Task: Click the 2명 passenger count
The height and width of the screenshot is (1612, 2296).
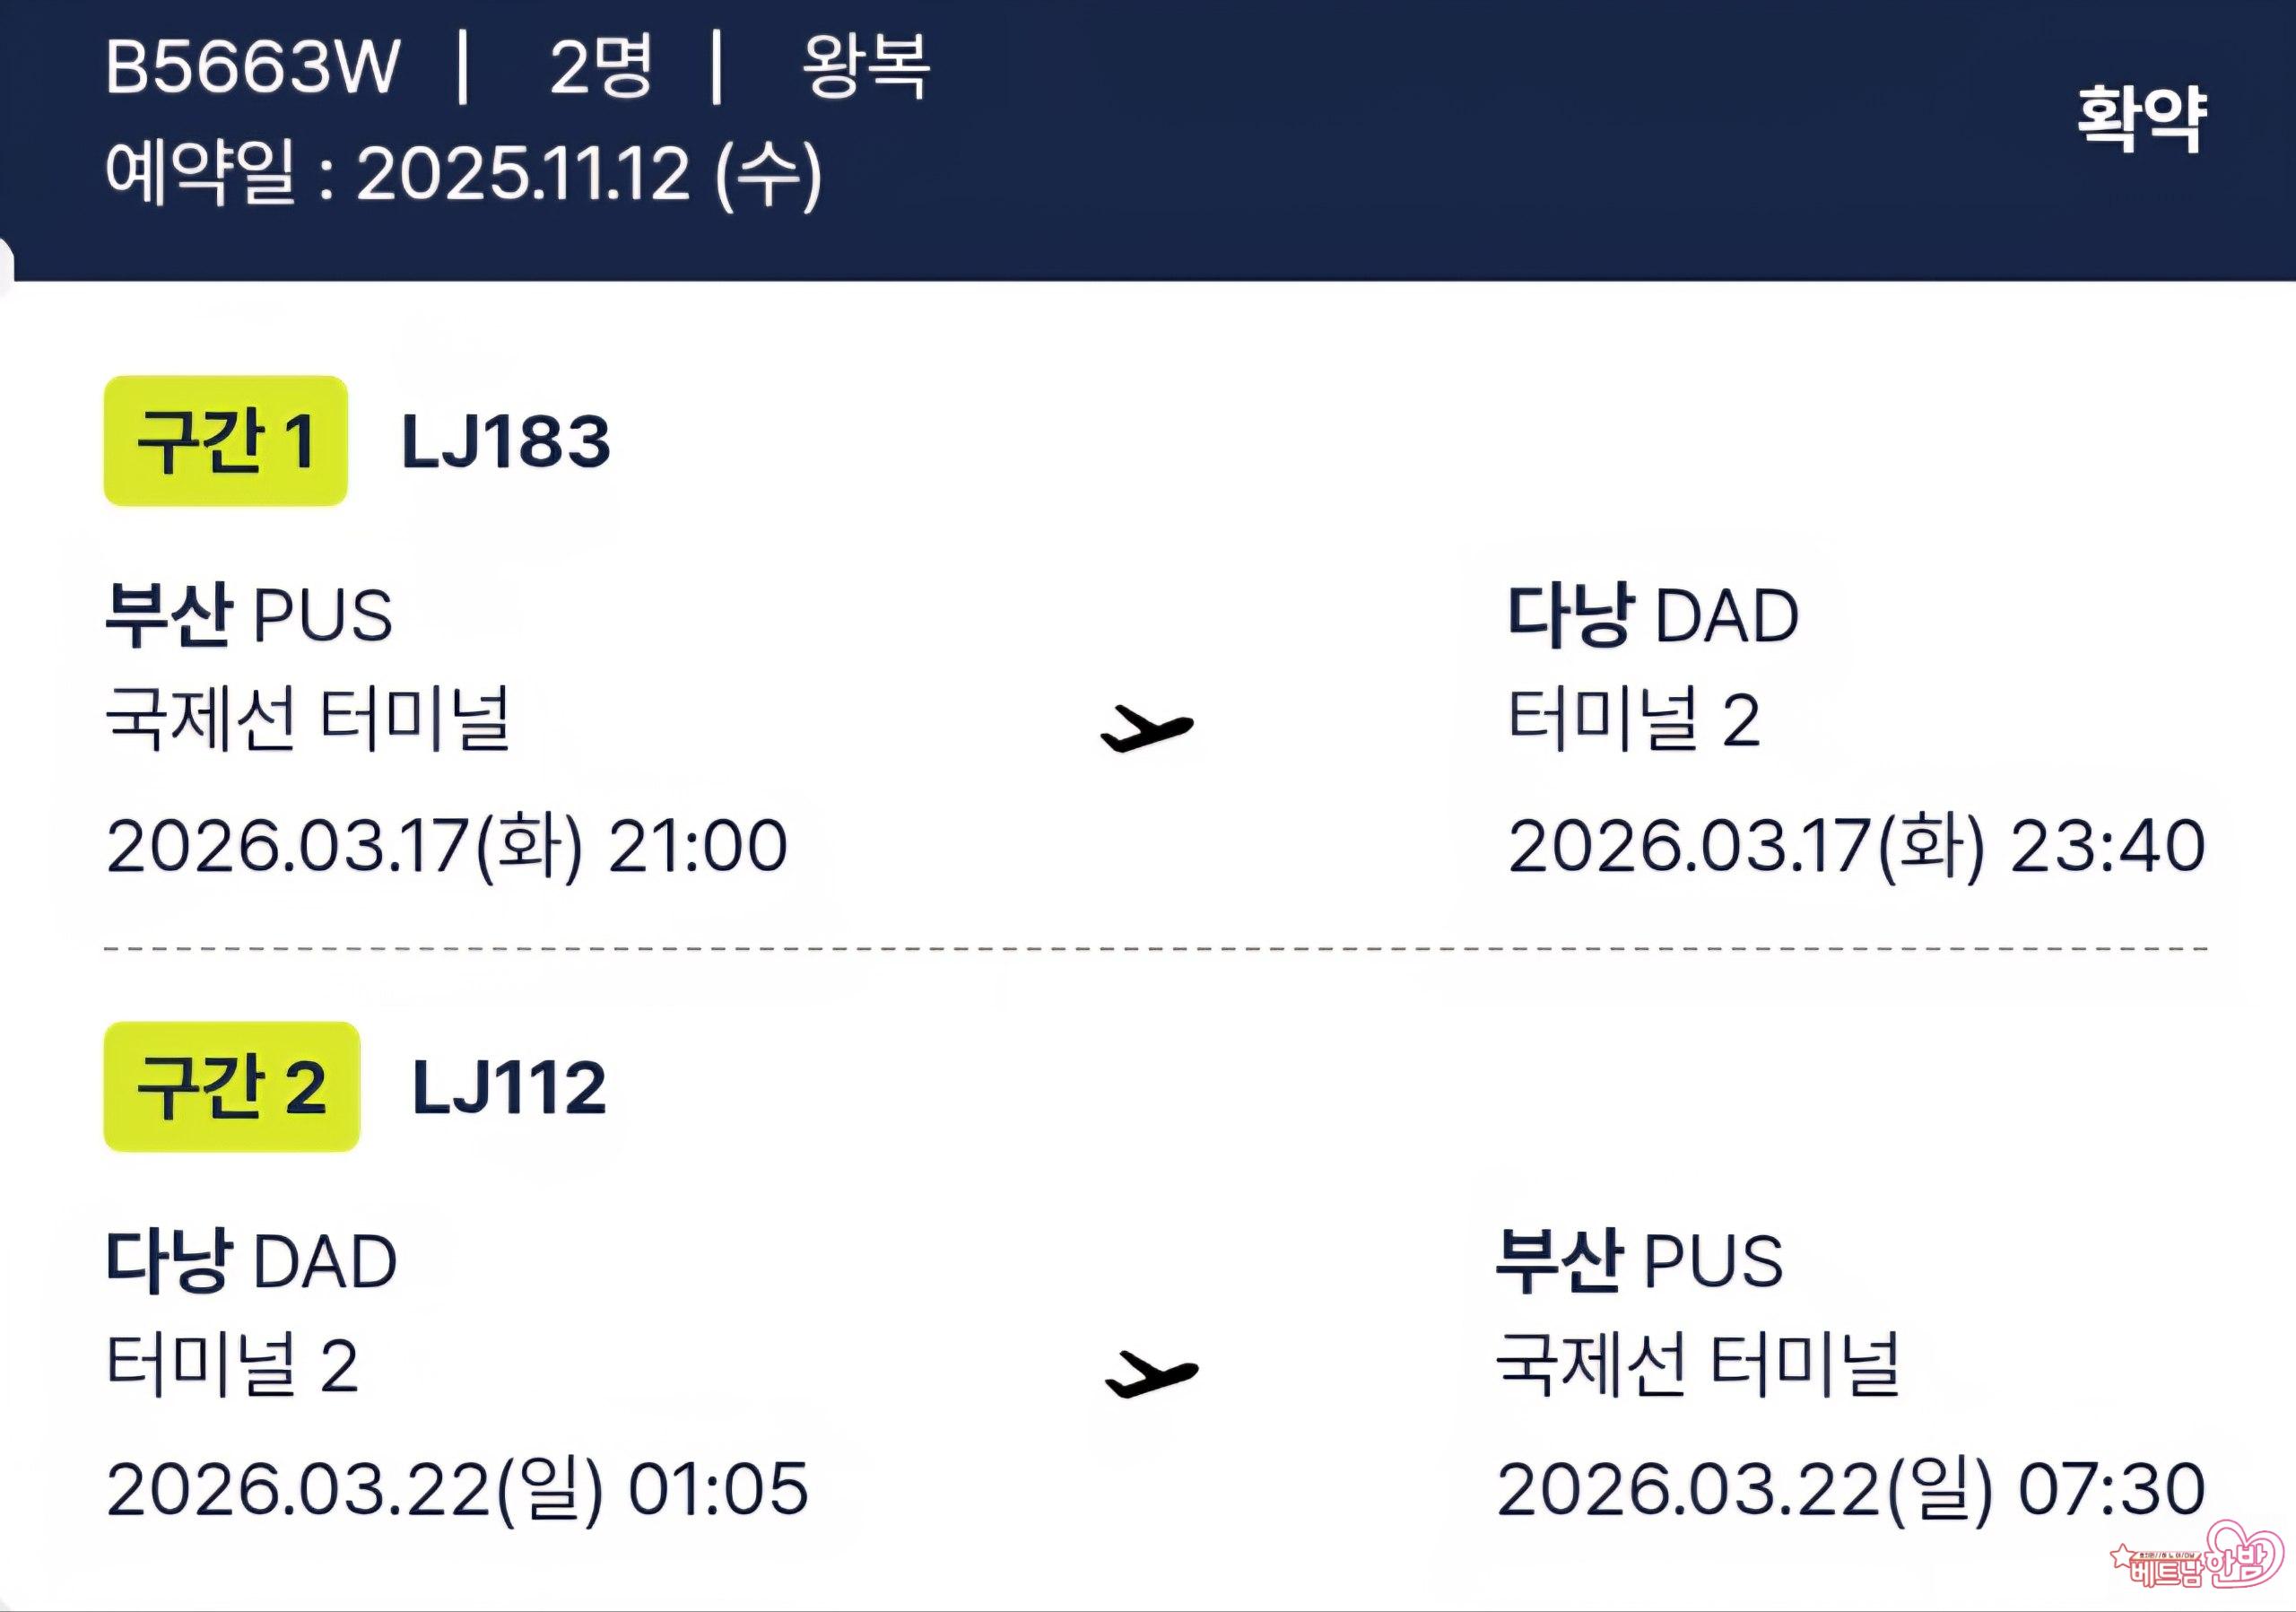Action: 601,67
